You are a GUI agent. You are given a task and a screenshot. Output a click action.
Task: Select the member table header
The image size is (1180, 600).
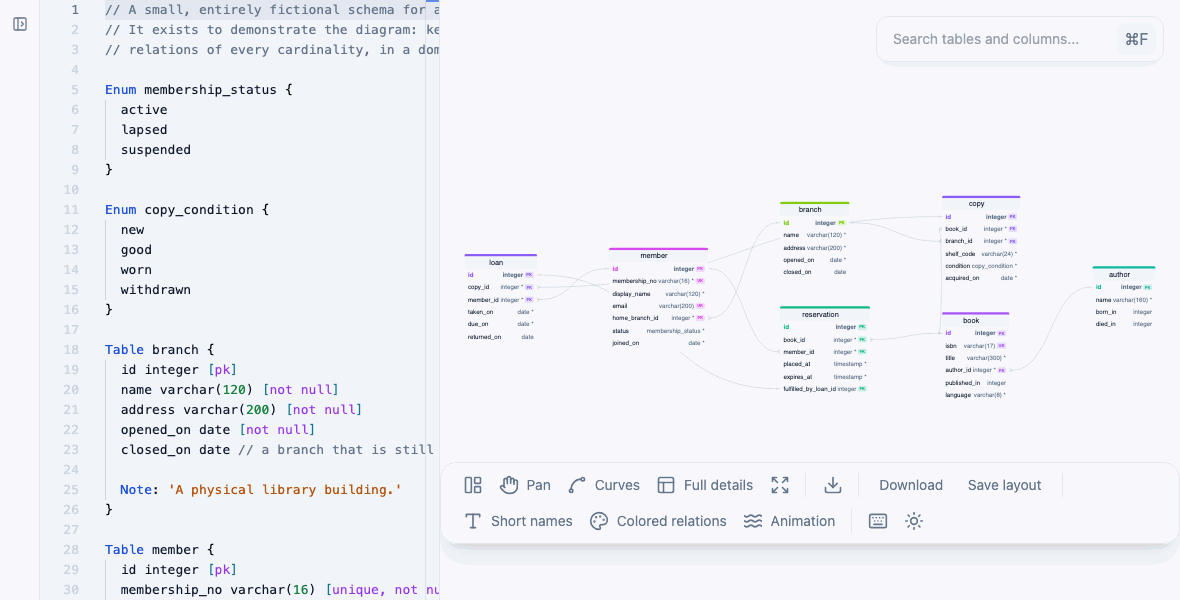coord(658,255)
